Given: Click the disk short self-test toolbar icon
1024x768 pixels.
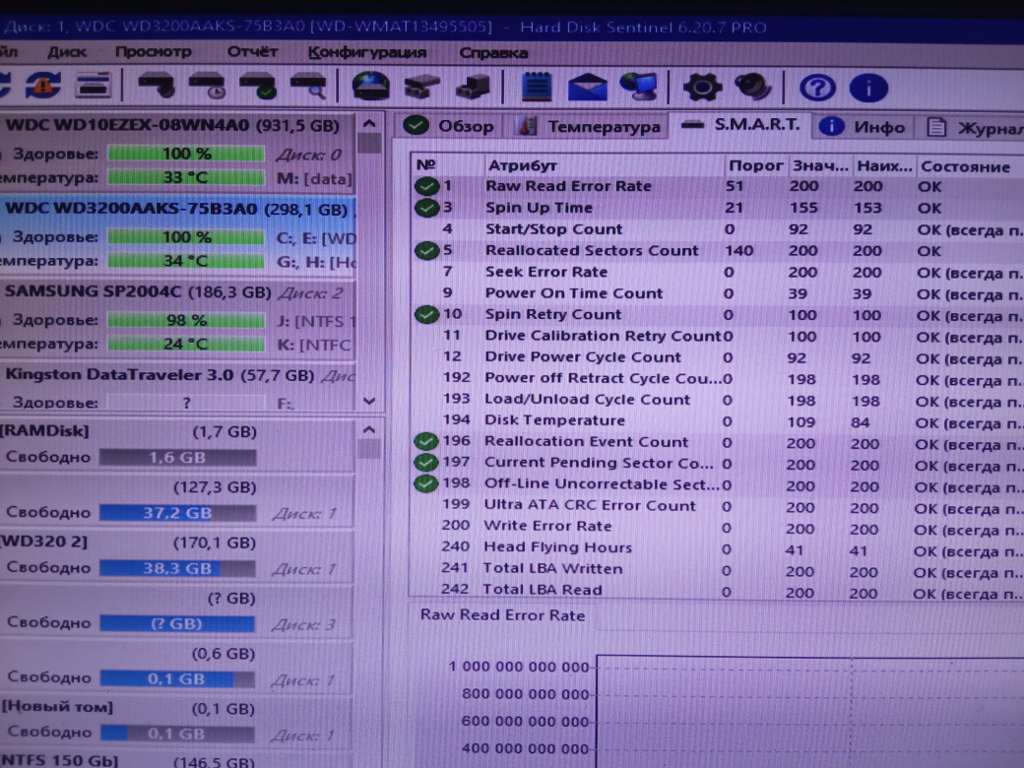Looking at the screenshot, I should tap(157, 86).
